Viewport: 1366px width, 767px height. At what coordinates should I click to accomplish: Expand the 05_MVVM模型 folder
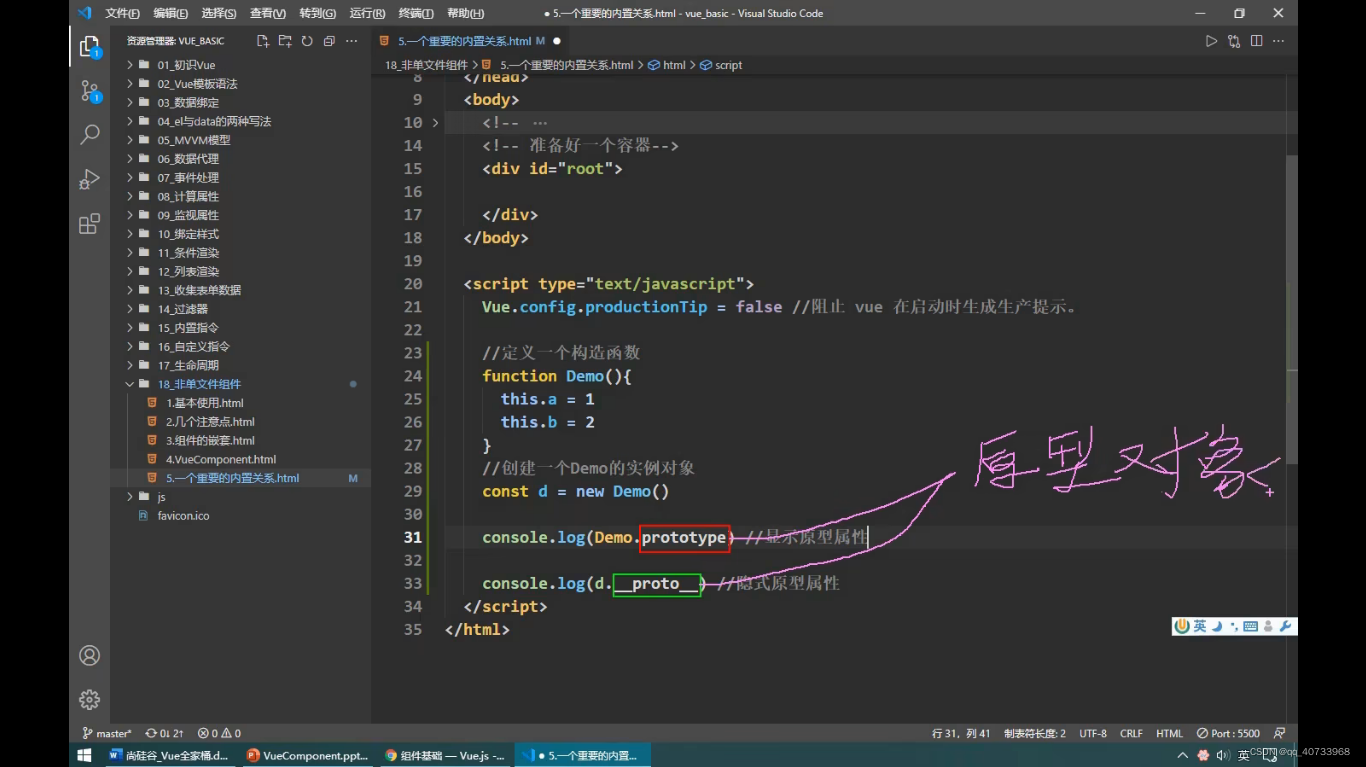(240, 140)
